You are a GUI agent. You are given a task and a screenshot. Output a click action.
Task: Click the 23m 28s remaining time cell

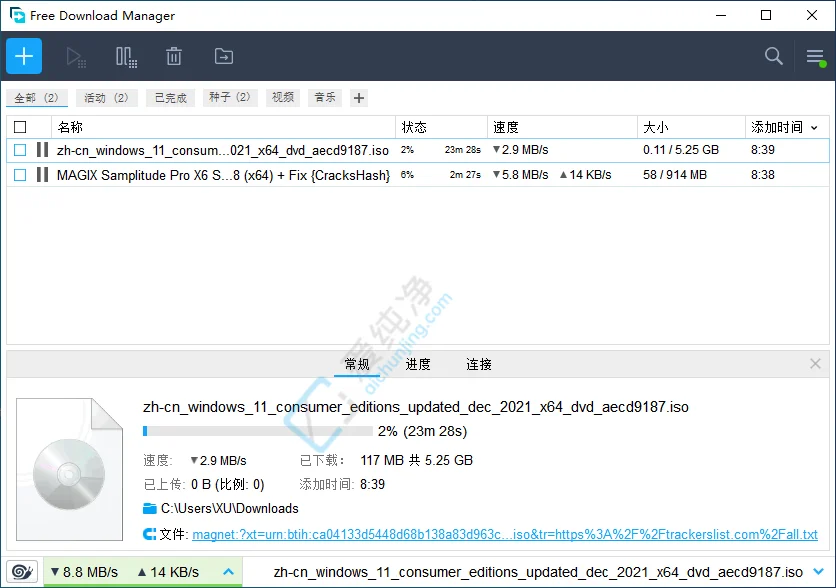463,150
